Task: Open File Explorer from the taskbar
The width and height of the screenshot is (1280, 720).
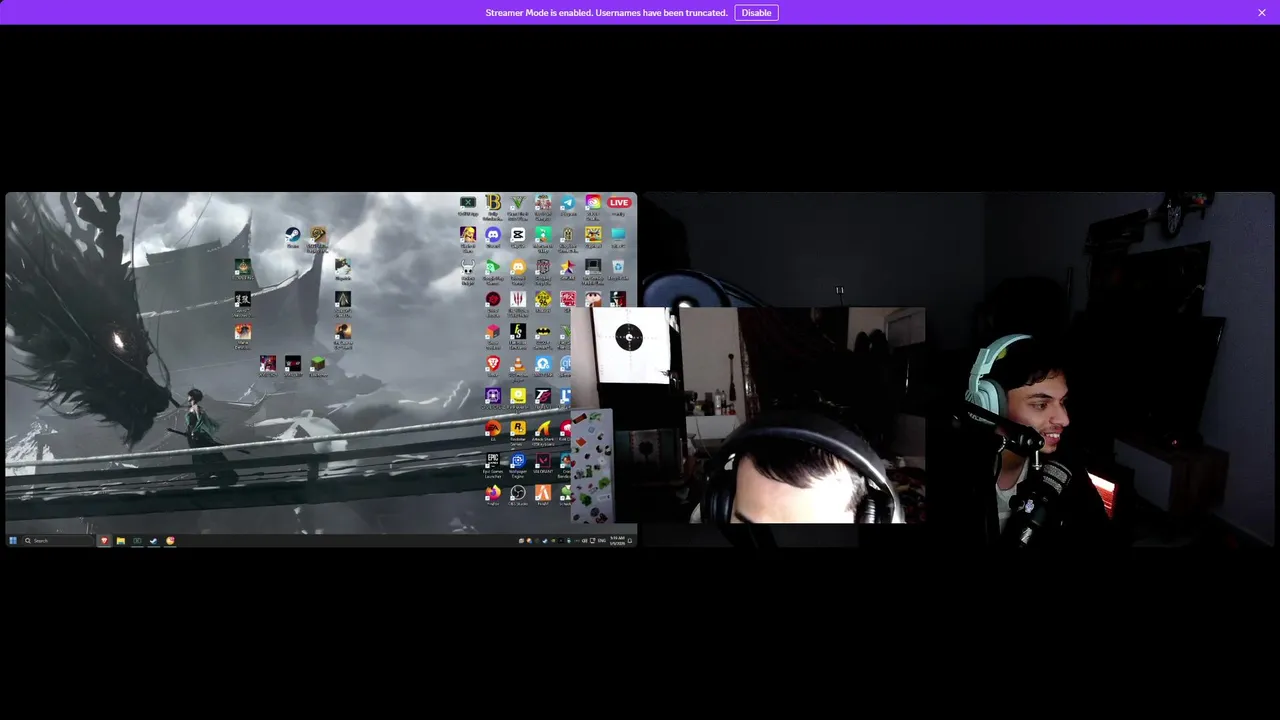Action: (120, 540)
